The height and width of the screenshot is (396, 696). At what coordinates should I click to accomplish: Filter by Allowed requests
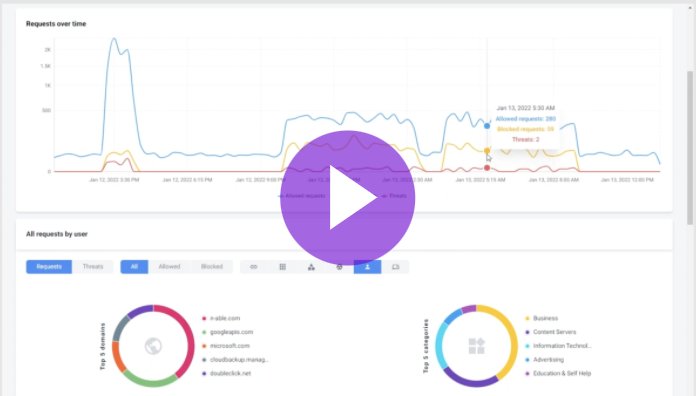(169, 266)
